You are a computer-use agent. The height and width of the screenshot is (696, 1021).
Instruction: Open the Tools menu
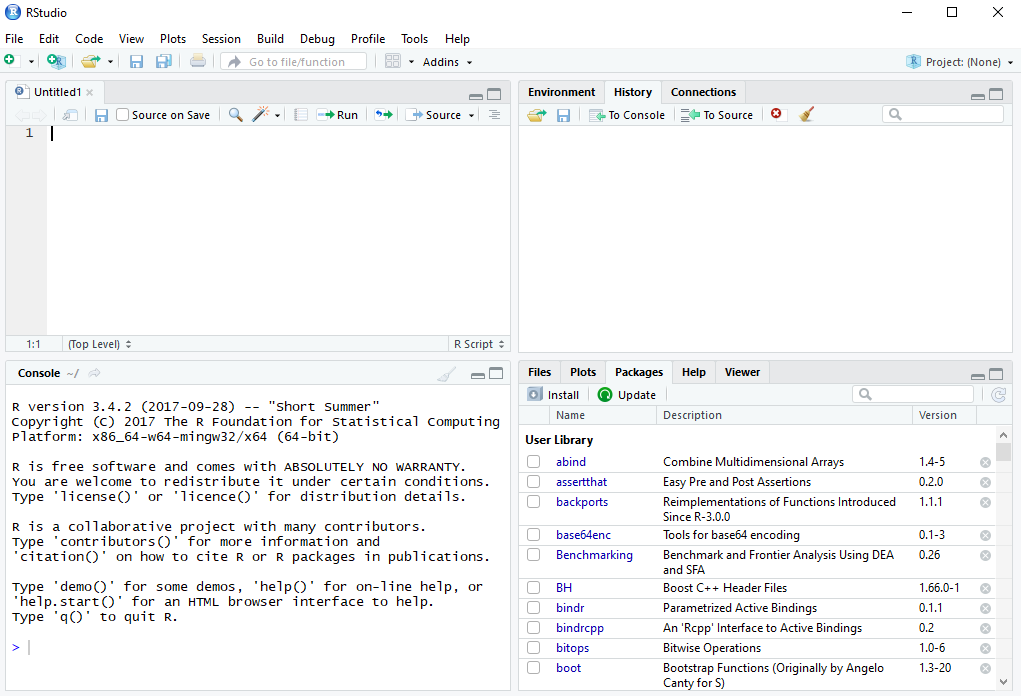(414, 39)
